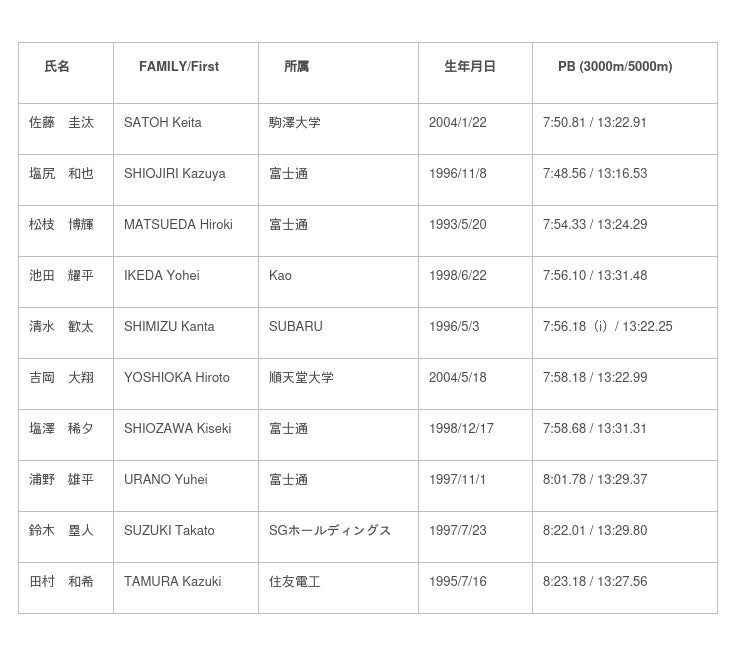Click the 住友電工 affiliation cell
This screenshot has height=654, width=740.
pos(295,582)
